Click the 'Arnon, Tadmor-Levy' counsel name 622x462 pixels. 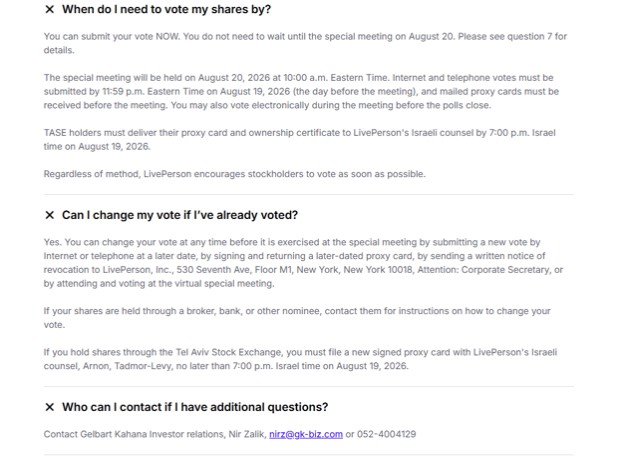pyautogui.click(x=127, y=366)
